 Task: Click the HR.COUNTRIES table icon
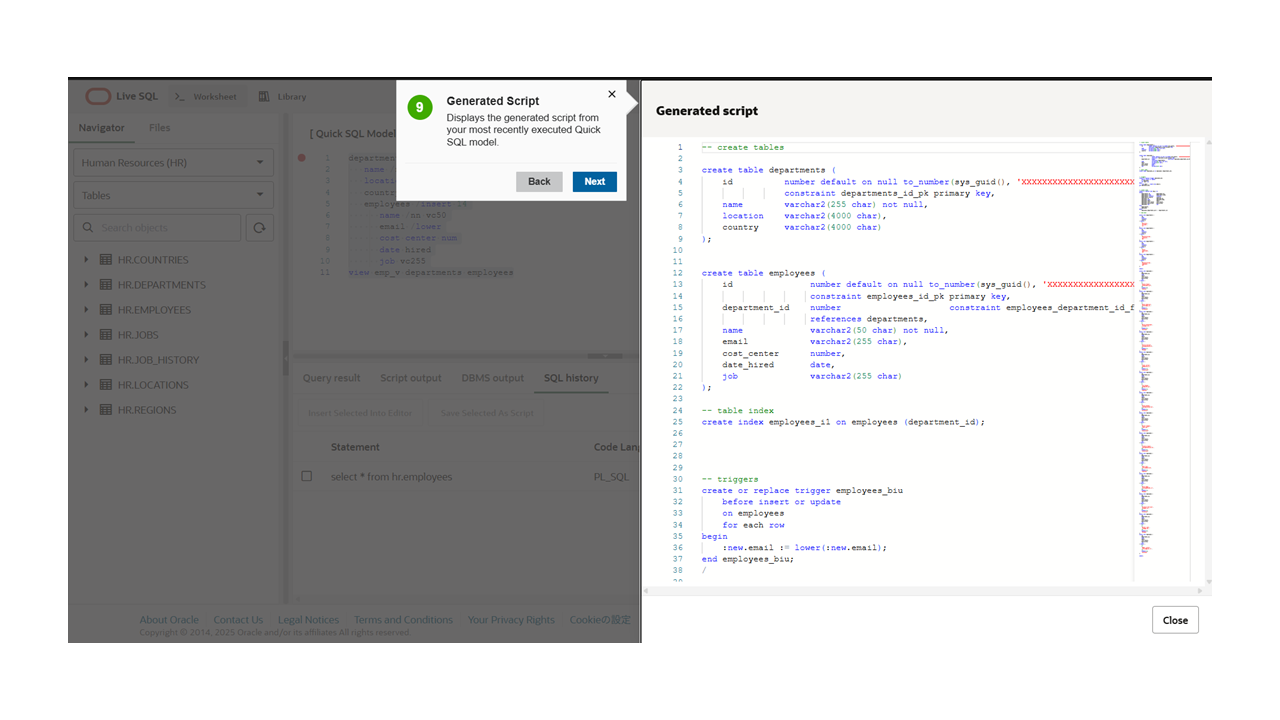pos(106,260)
